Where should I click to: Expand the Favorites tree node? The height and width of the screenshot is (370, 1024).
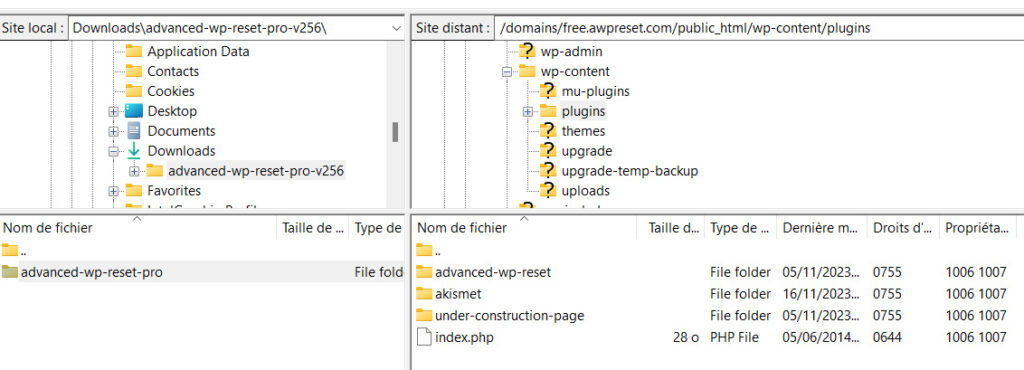point(114,191)
